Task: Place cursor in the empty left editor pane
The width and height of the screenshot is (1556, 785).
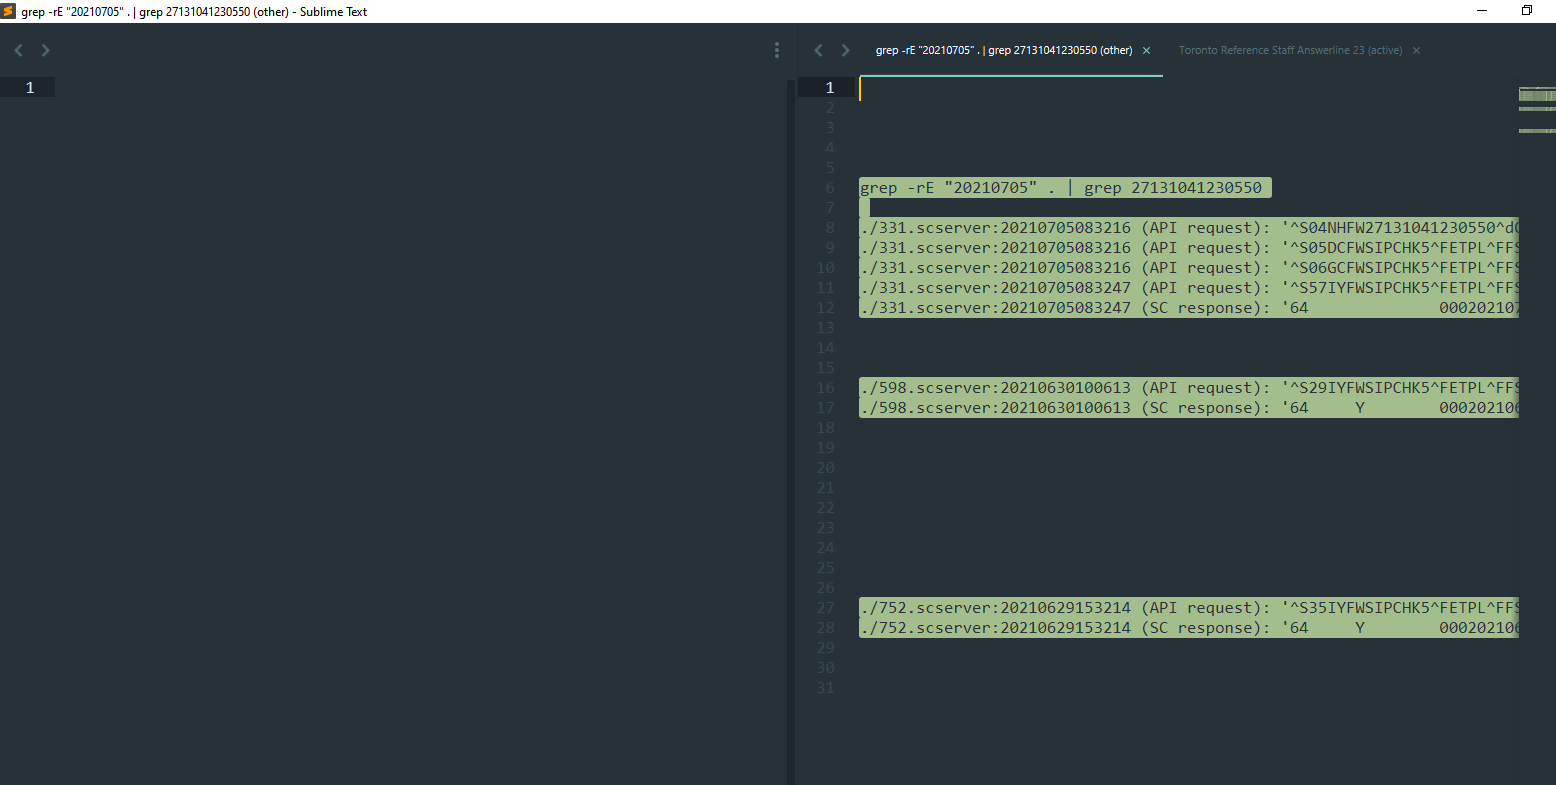Action: pos(400,400)
